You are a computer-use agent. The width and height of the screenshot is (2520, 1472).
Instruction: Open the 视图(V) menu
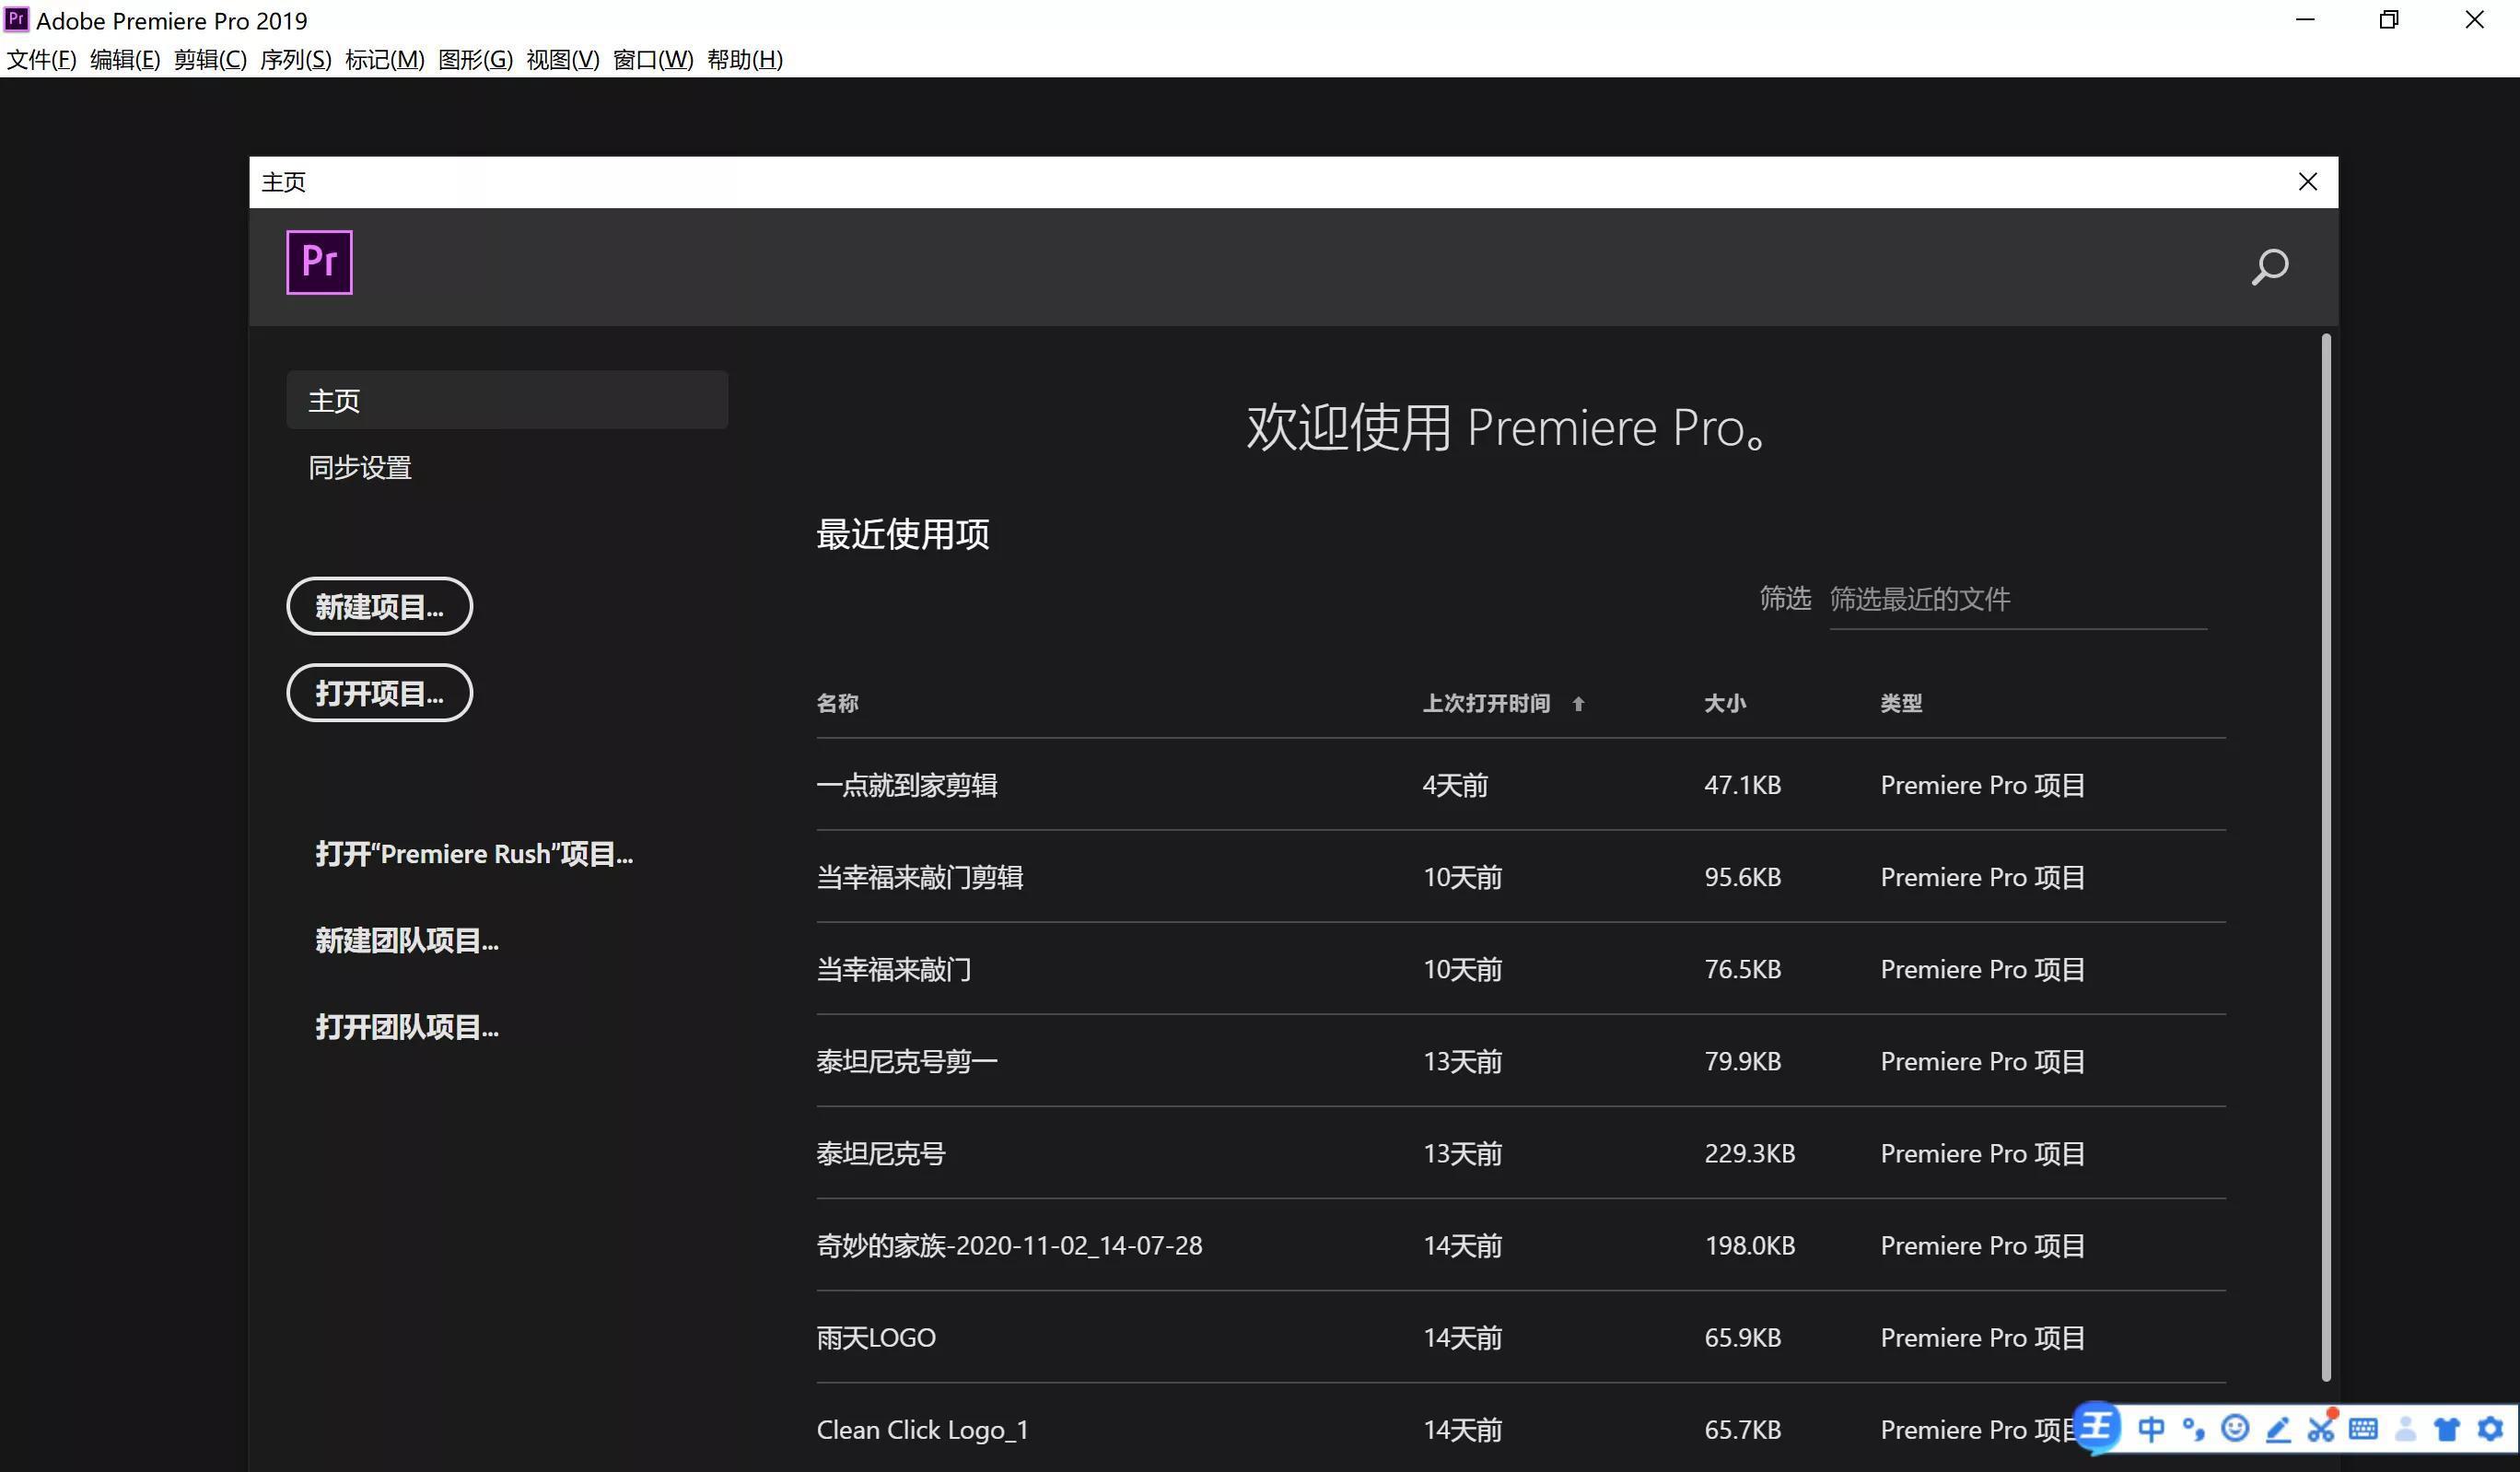point(563,60)
